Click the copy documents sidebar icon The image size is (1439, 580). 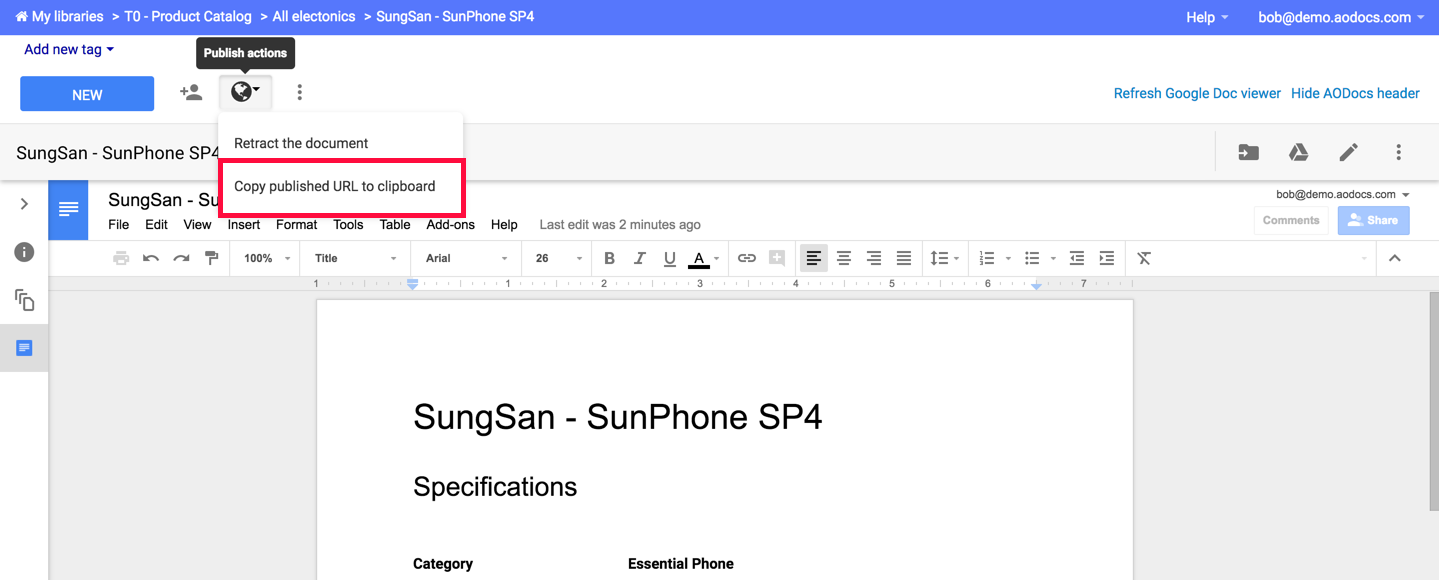point(24,299)
